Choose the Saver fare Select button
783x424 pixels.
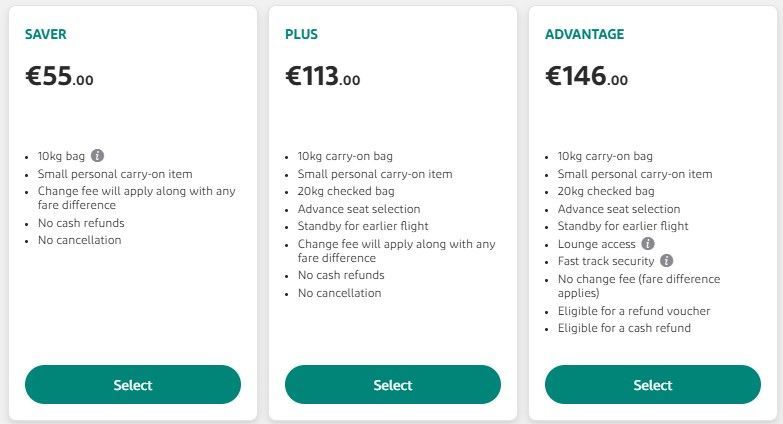(133, 385)
